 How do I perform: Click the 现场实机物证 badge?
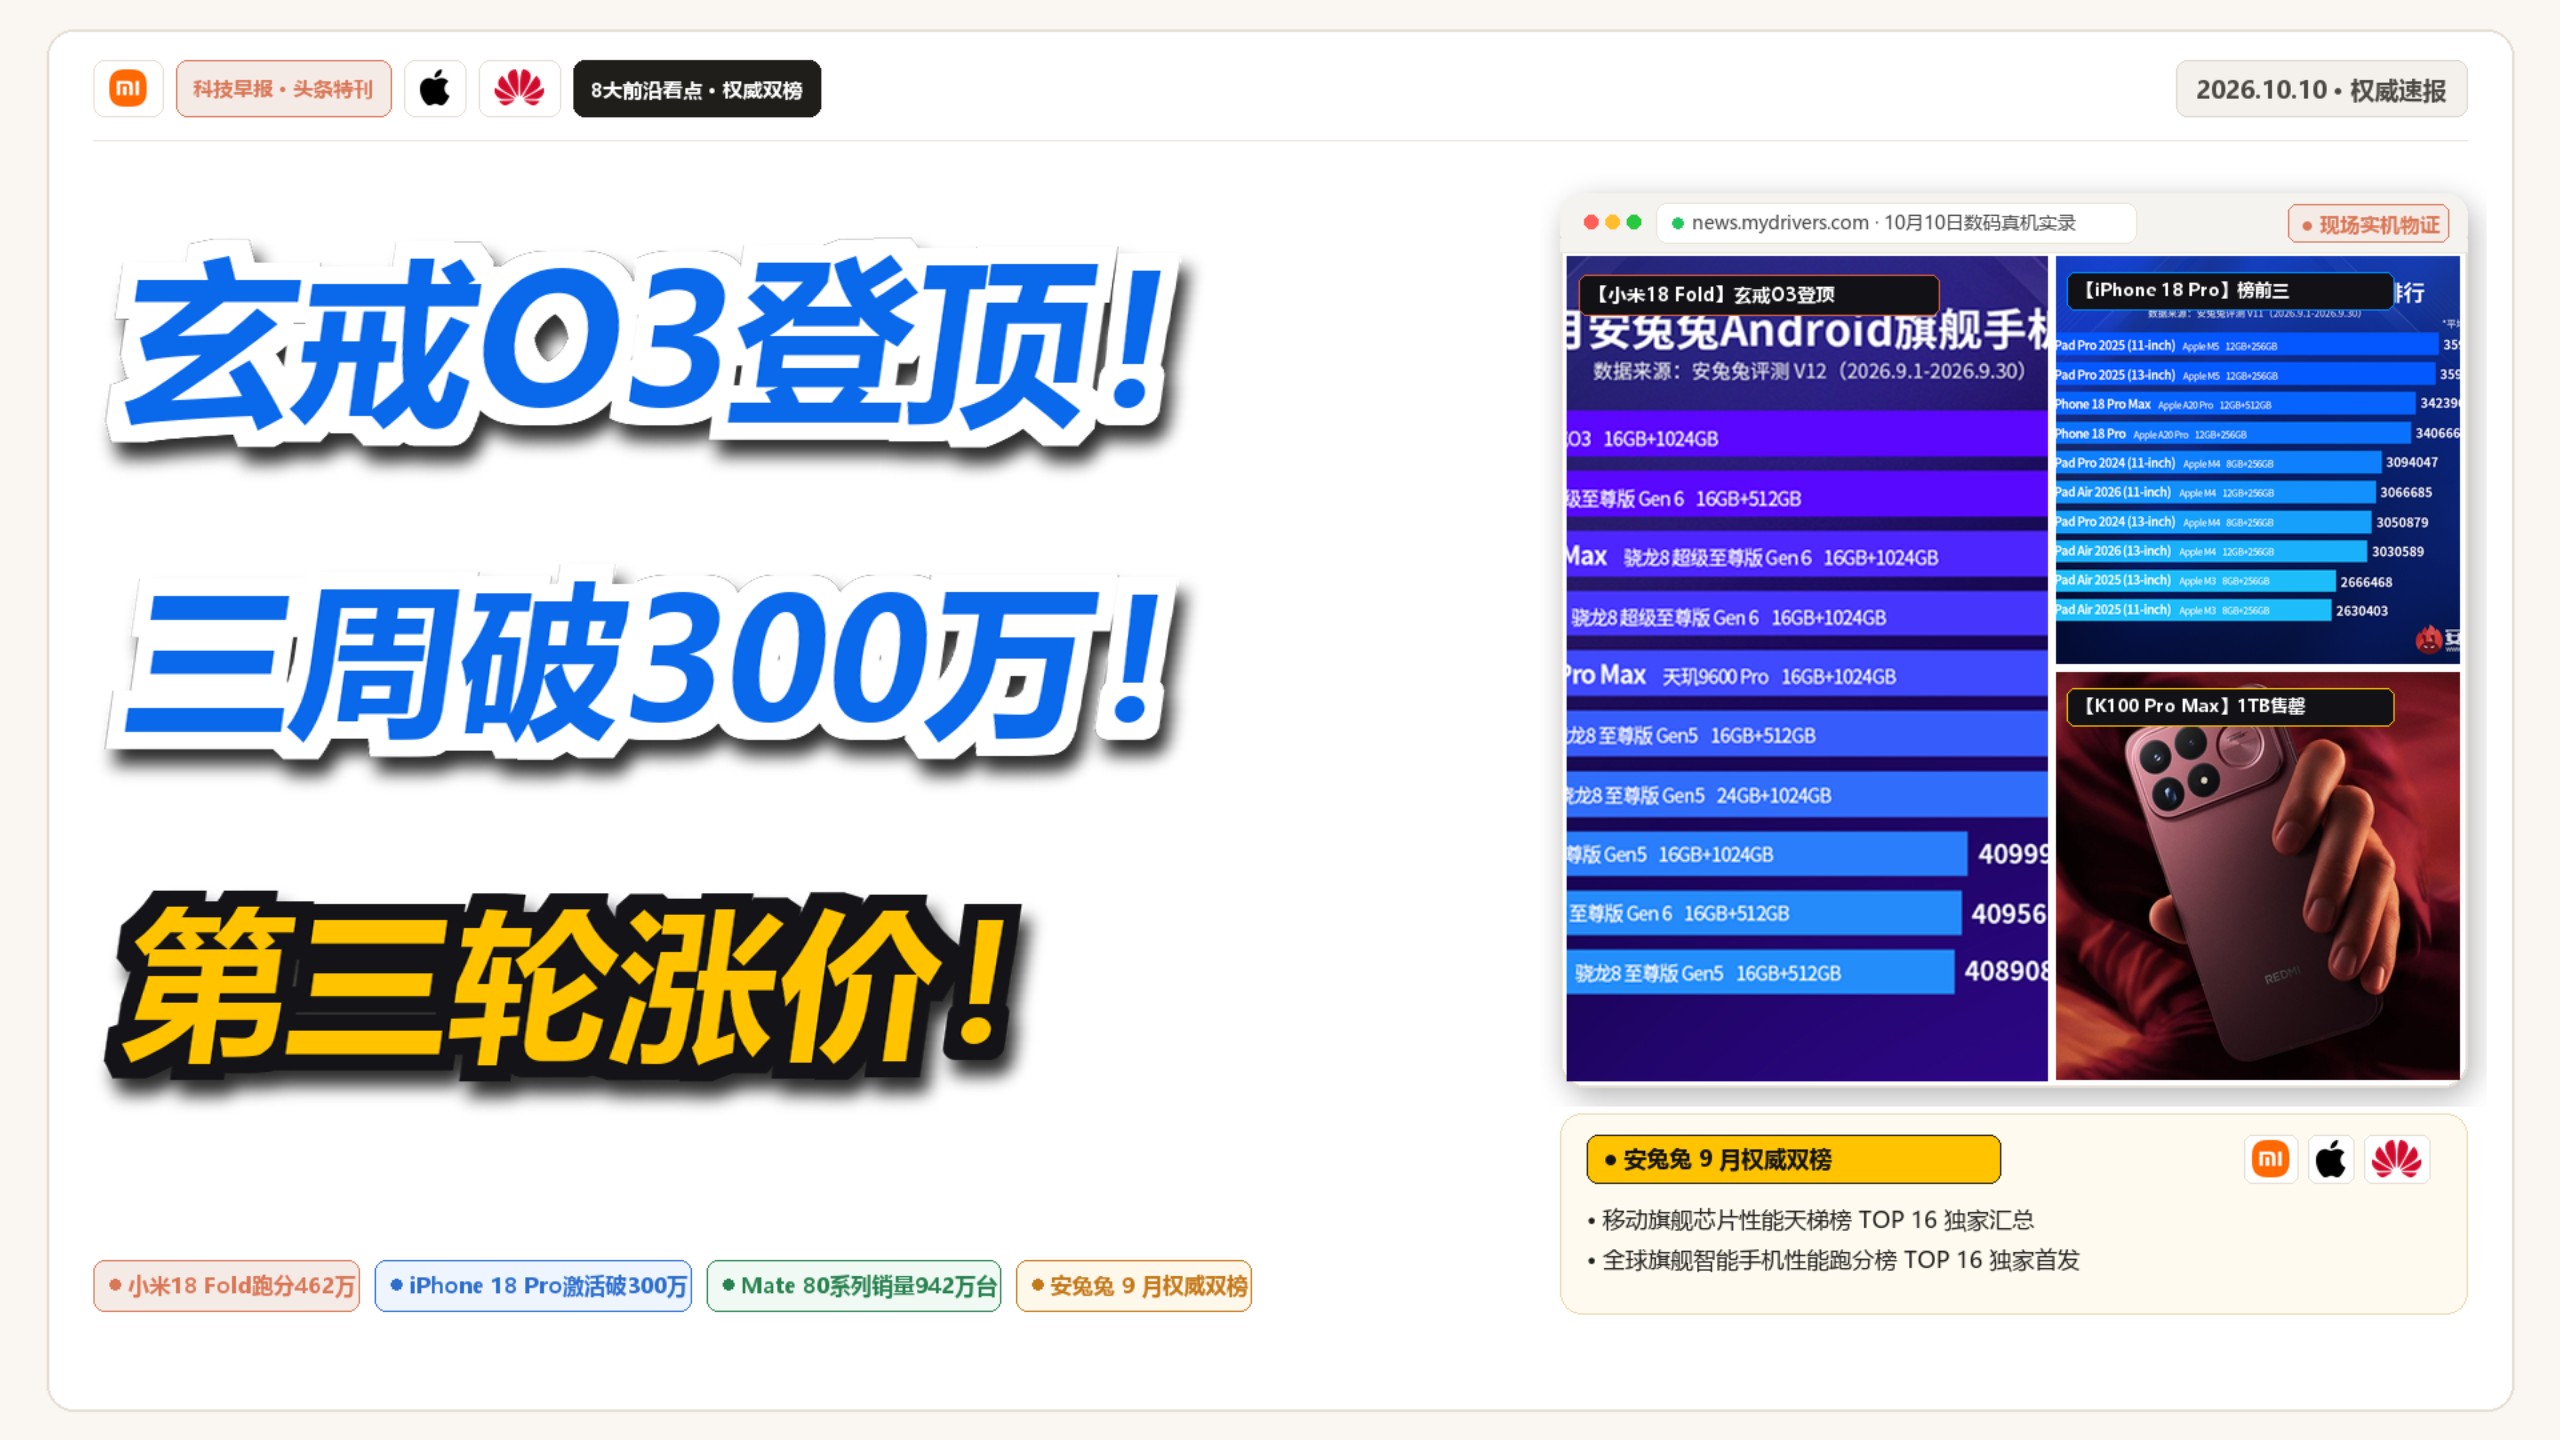pyautogui.click(x=2368, y=224)
